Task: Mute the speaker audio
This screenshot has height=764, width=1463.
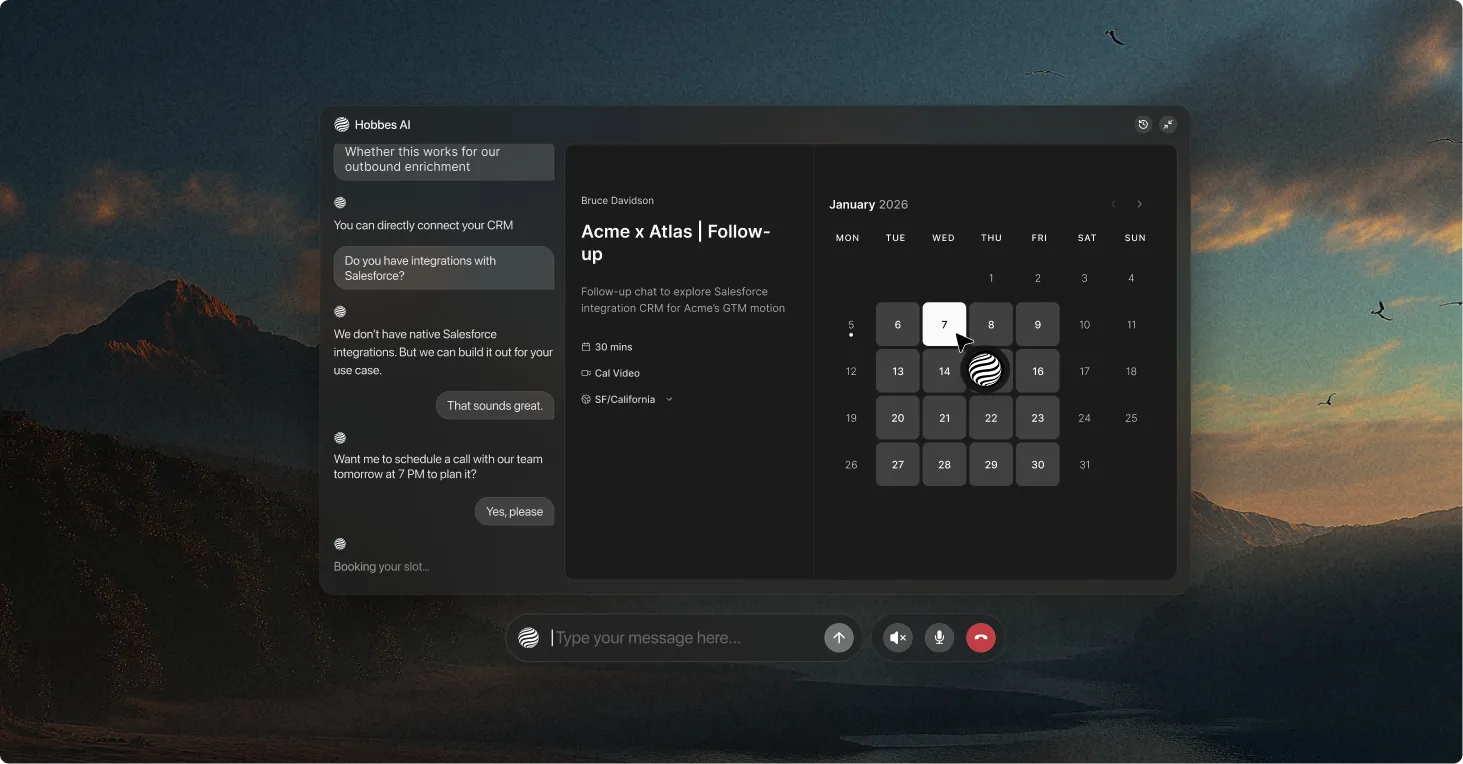Action: tap(898, 638)
